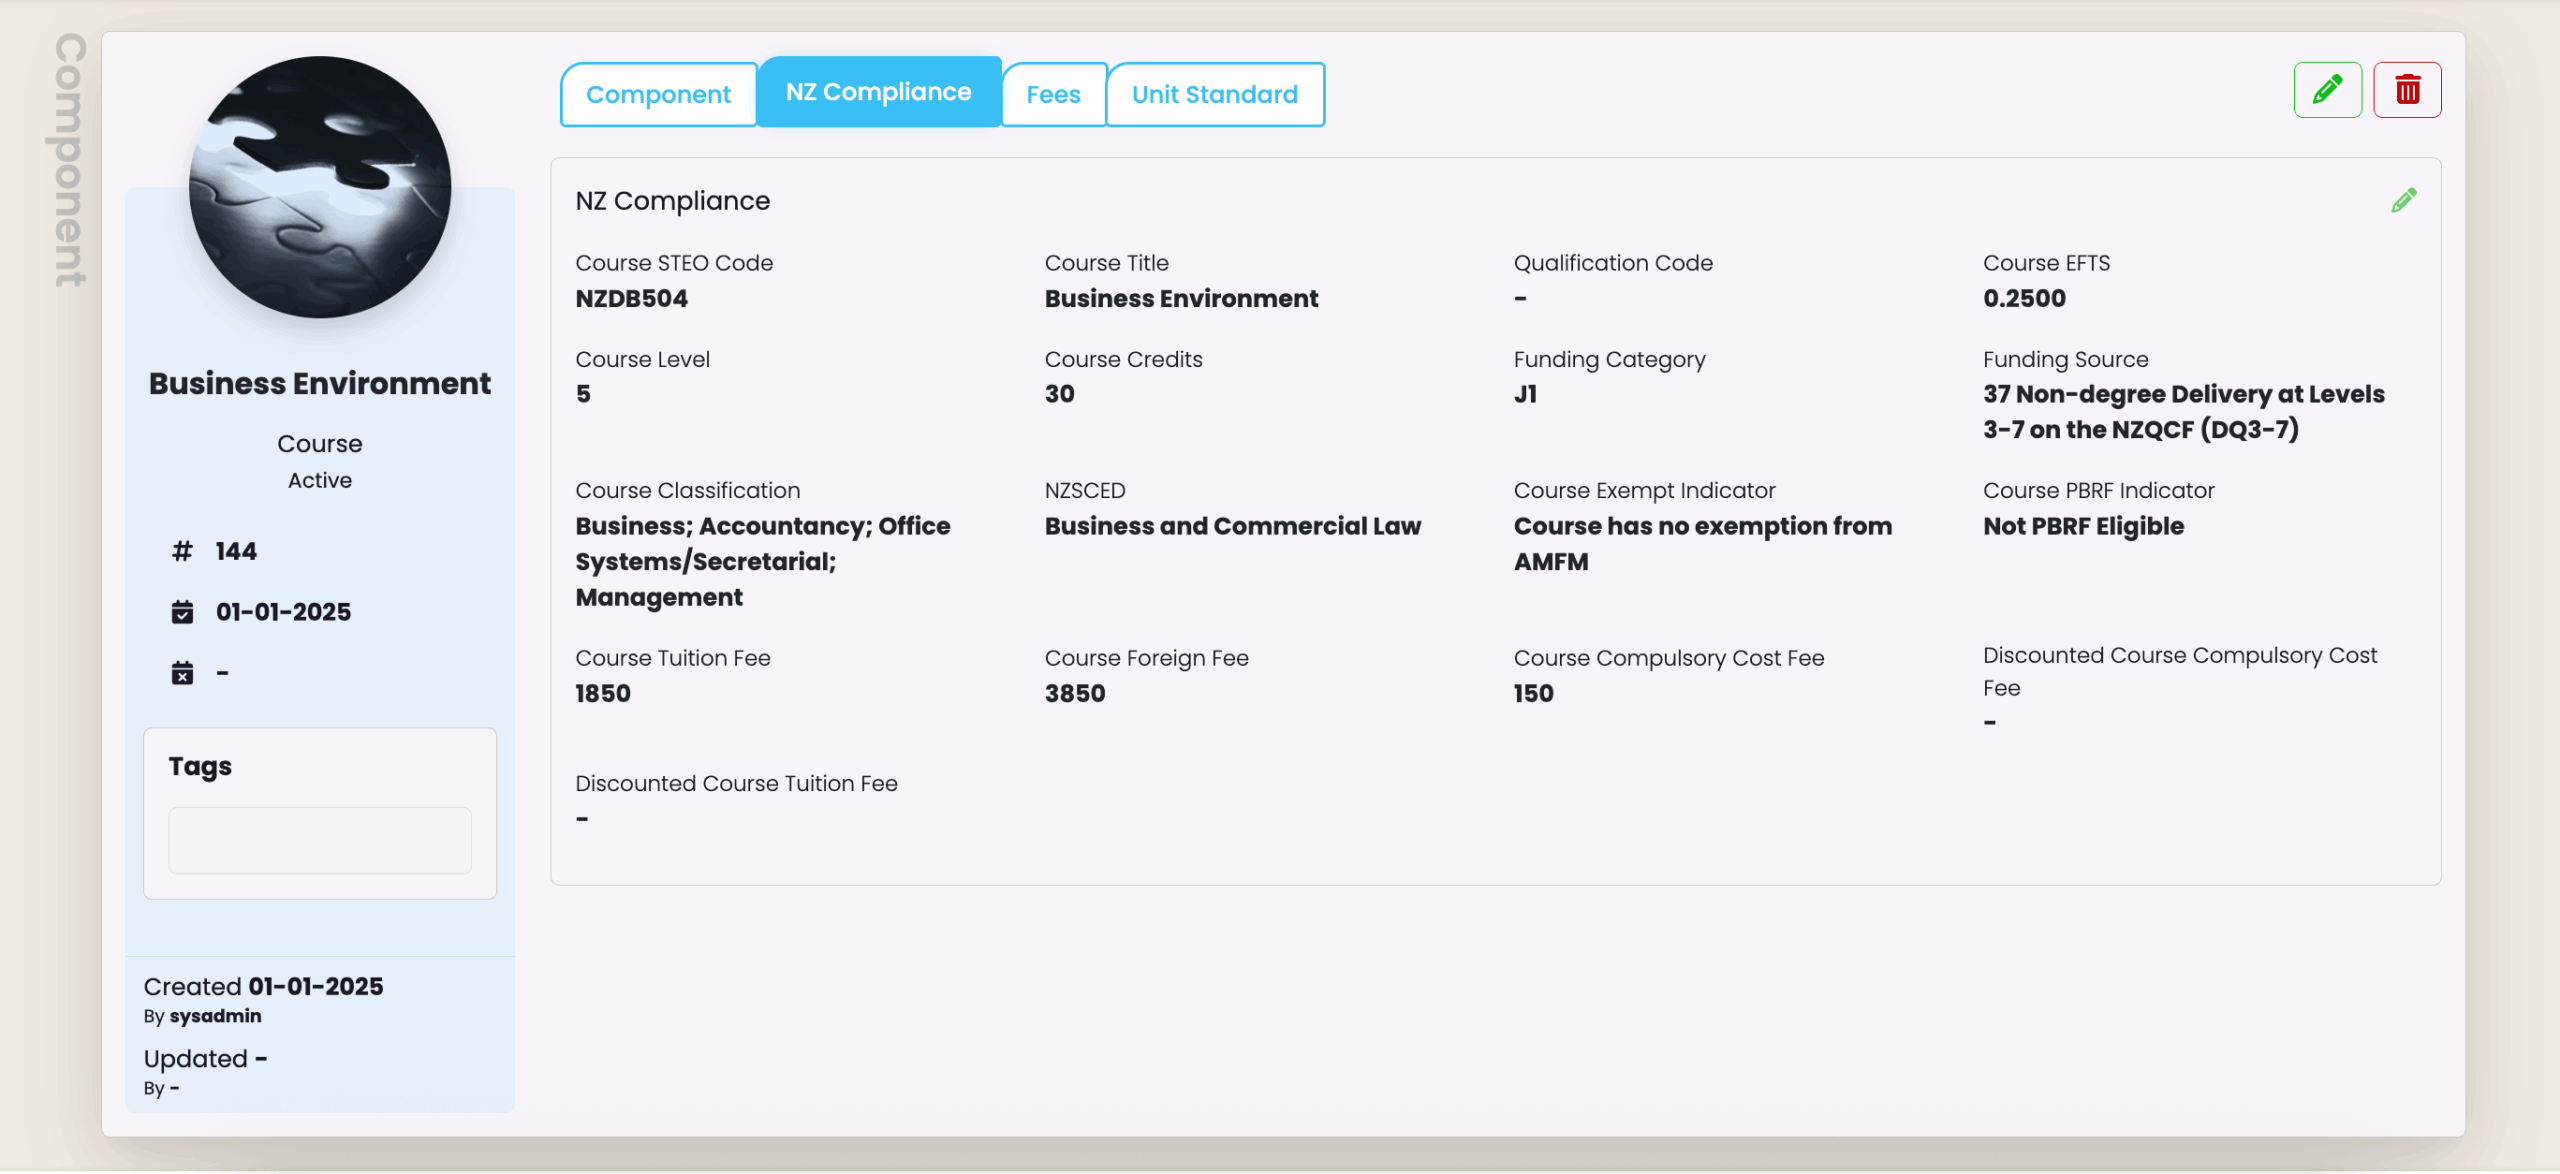Click the Course Tuition Fee value 1850
Image resolution: width=2560 pixels, height=1174 pixels.
603,693
